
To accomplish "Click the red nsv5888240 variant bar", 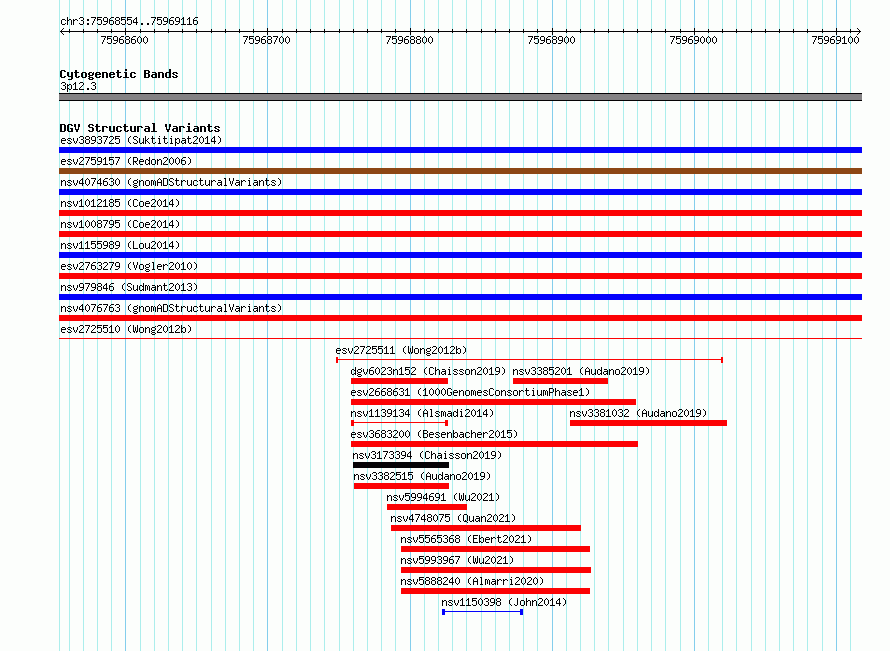I will coord(496,591).
